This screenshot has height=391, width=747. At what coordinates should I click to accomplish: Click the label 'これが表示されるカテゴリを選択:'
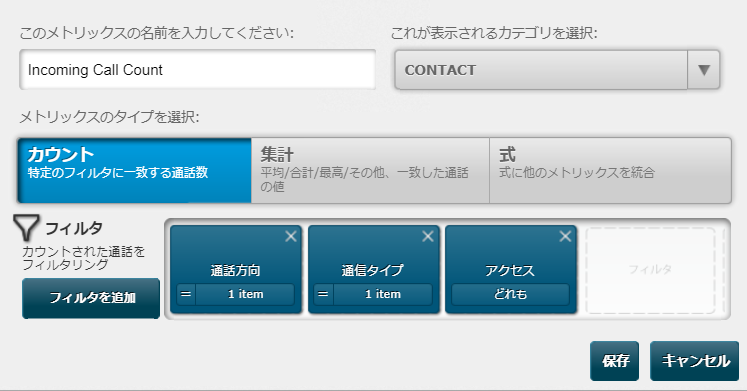pos(494,33)
